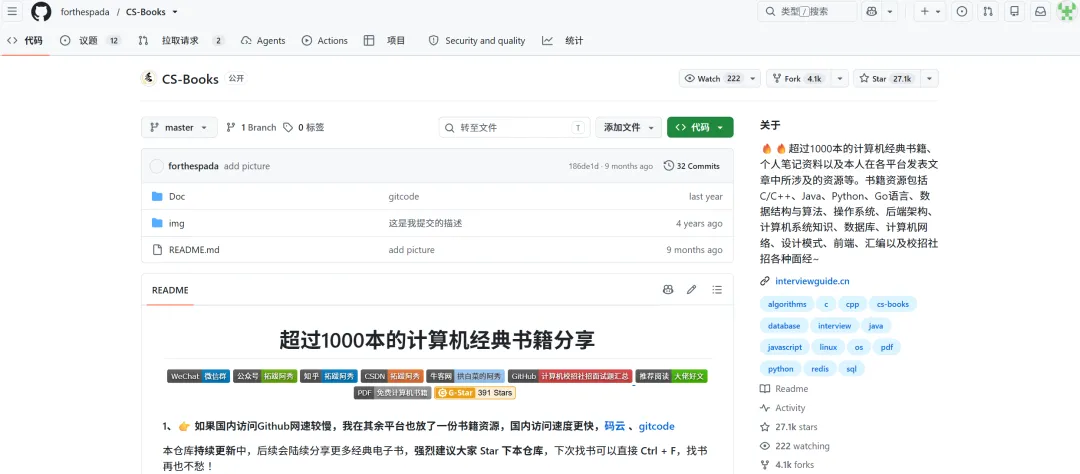This screenshot has width=1080, height=474.
Task: Click the Fork 4.1k button
Action: point(799,79)
